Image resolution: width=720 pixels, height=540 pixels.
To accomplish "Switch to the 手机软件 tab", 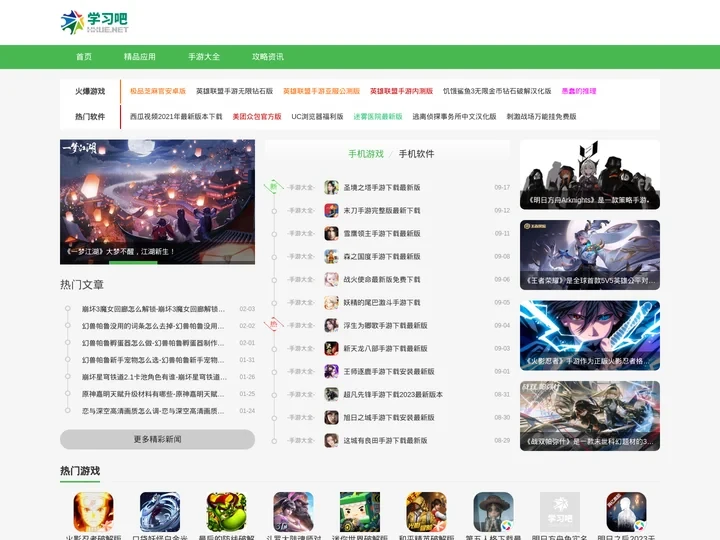I will (x=416, y=154).
